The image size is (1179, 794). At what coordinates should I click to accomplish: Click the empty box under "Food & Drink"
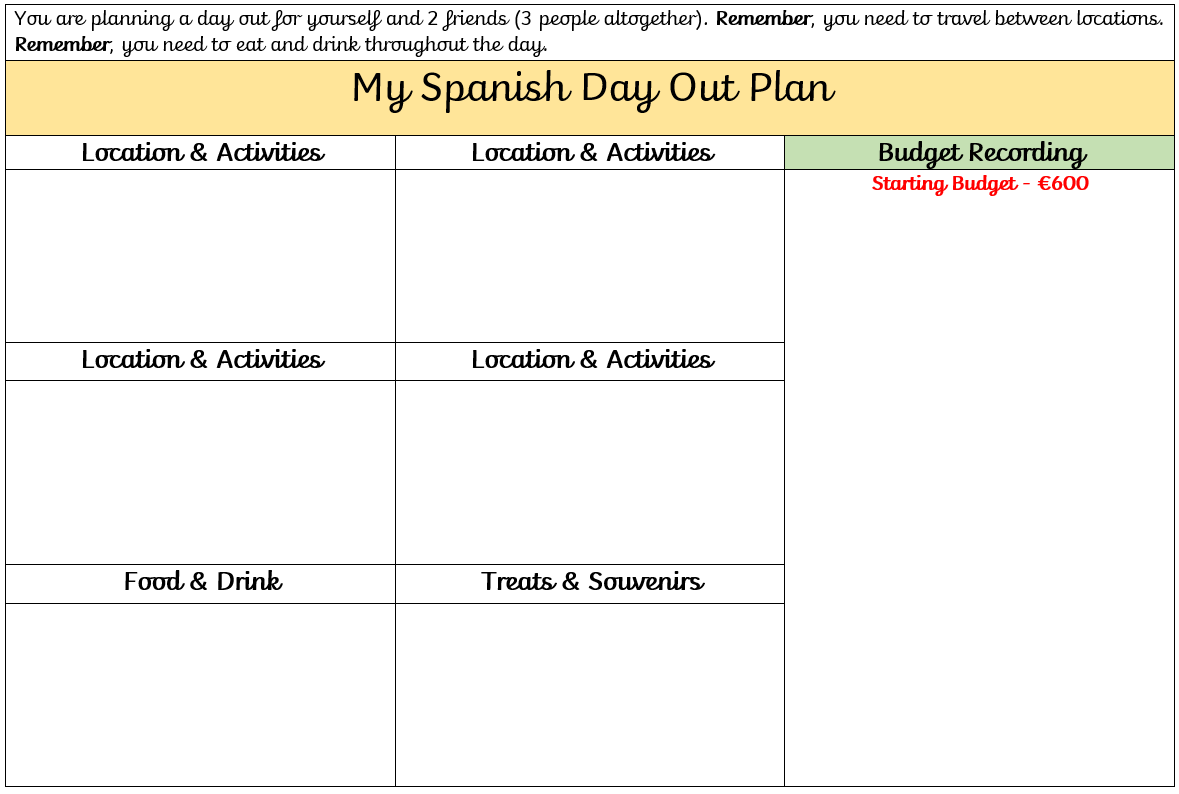pos(200,694)
